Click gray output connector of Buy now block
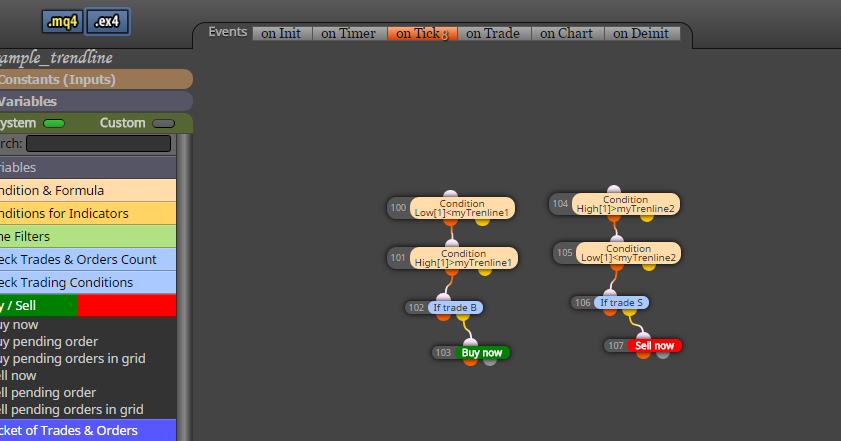The height and width of the screenshot is (441, 841). [x=490, y=362]
